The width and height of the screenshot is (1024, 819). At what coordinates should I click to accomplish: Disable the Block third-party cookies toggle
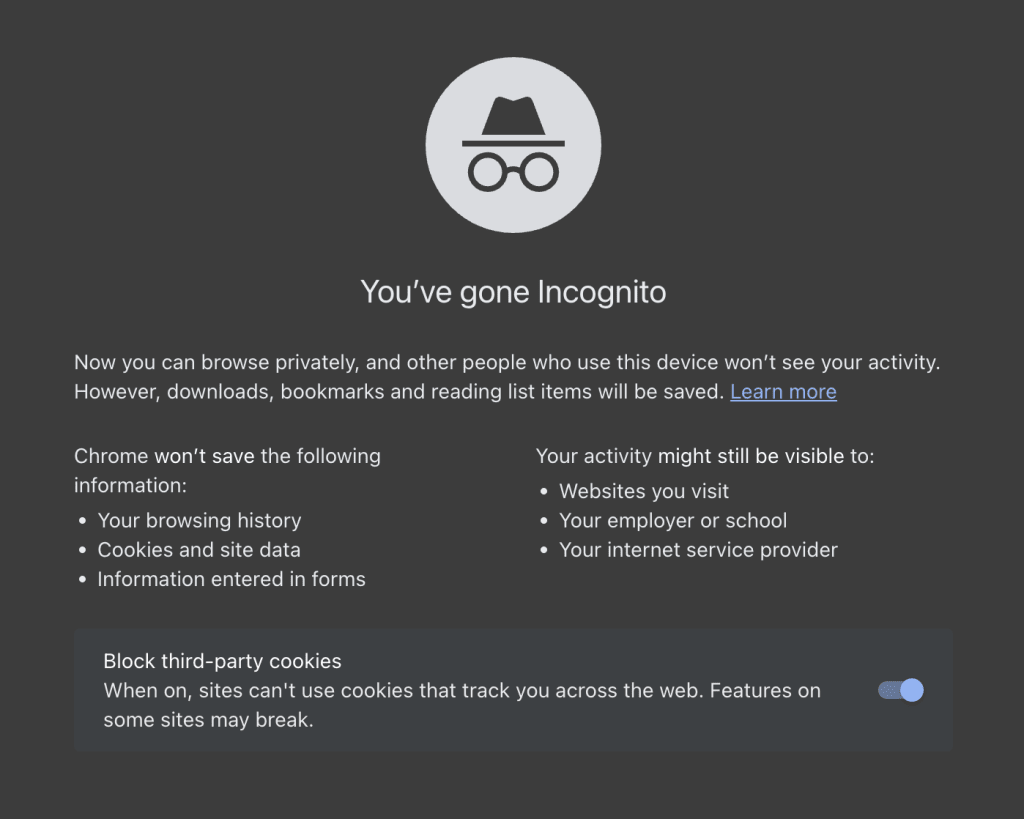pos(899,690)
